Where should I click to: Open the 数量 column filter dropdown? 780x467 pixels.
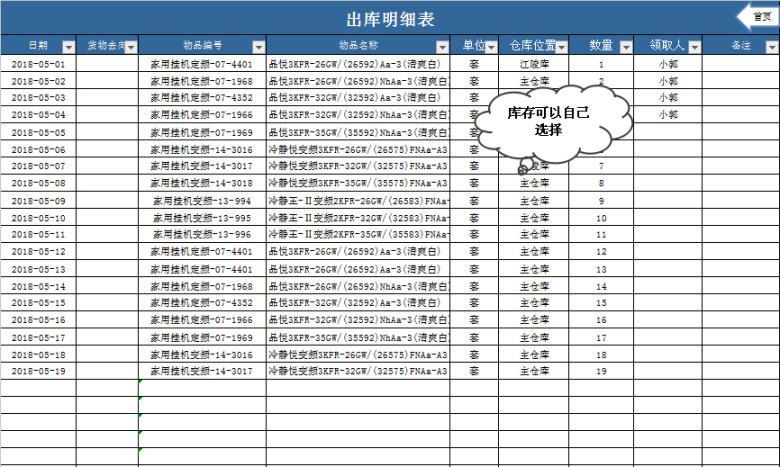[x=626, y=47]
